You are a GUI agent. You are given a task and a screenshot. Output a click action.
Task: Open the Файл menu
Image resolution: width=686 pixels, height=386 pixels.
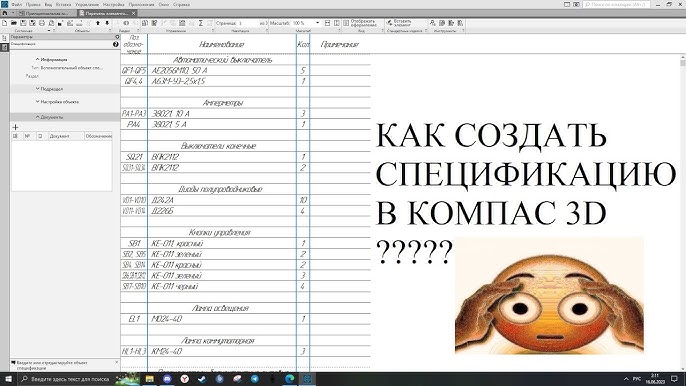pyautogui.click(x=17, y=4)
